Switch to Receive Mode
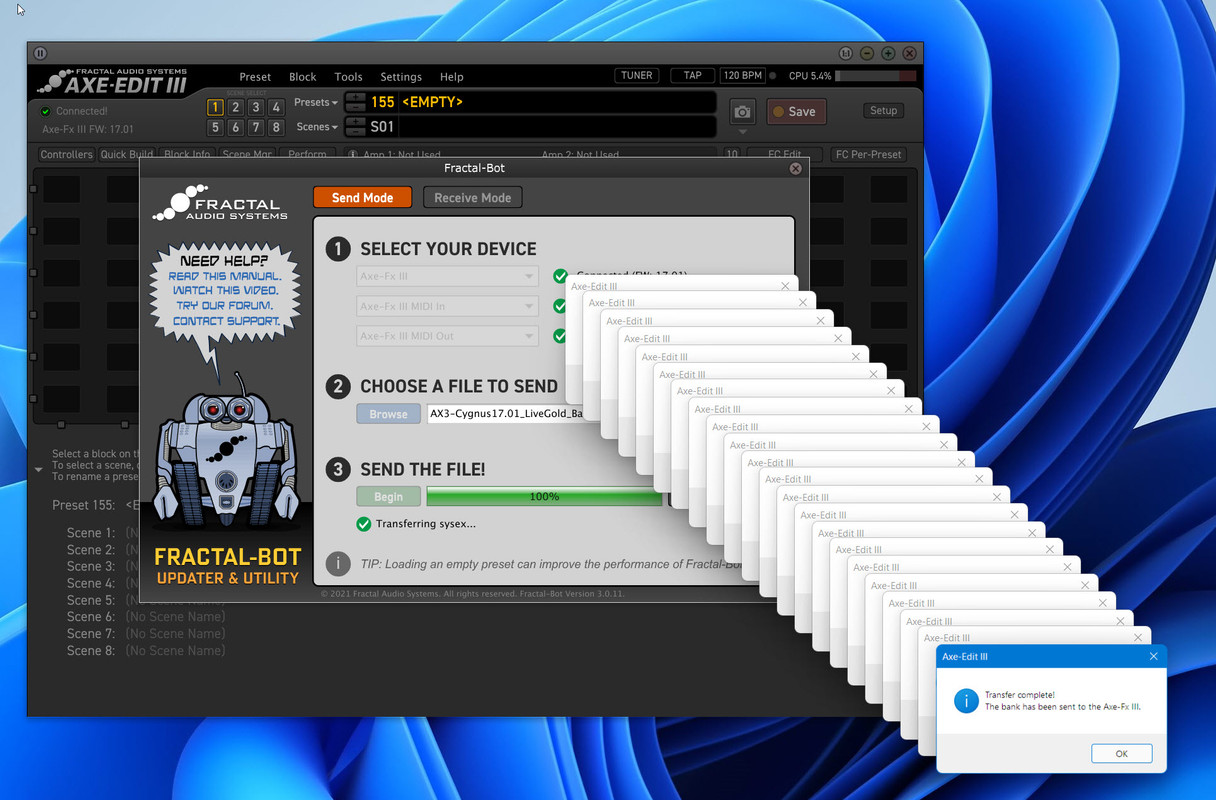This screenshot has height=800, width=1216. coord(472,198)
